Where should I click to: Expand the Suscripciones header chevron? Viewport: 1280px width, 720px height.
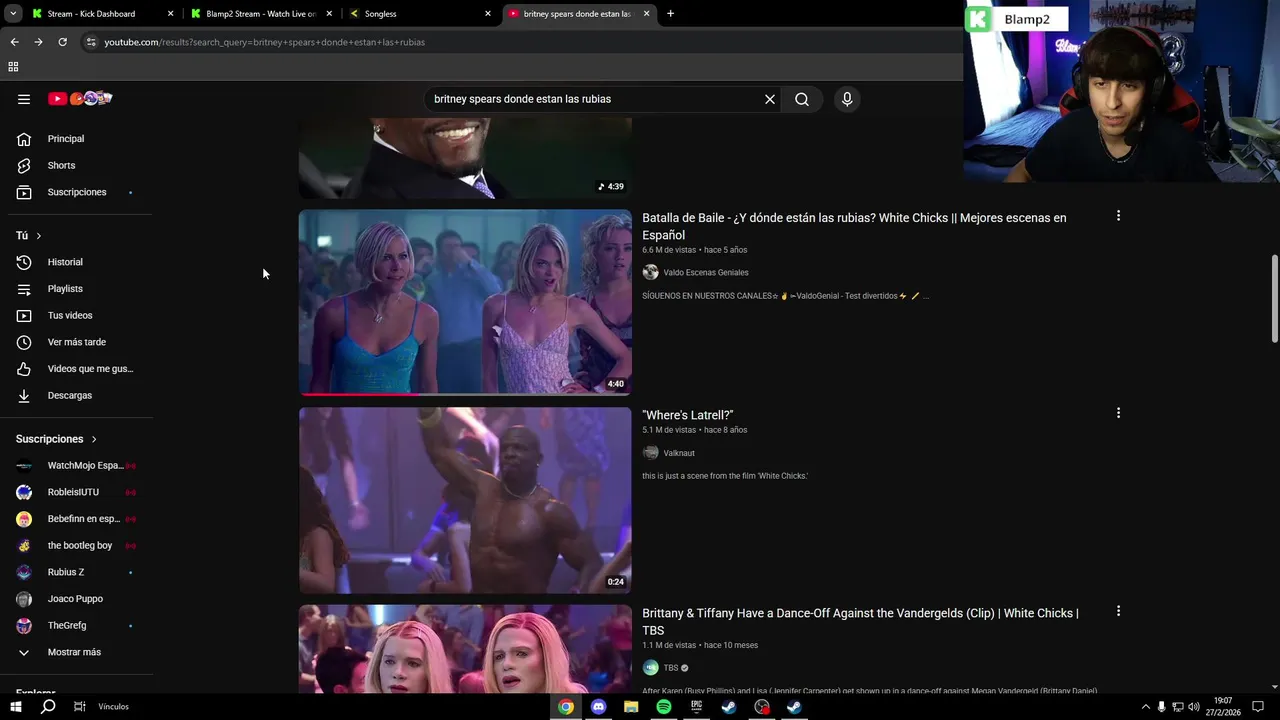tap(94, 439)
